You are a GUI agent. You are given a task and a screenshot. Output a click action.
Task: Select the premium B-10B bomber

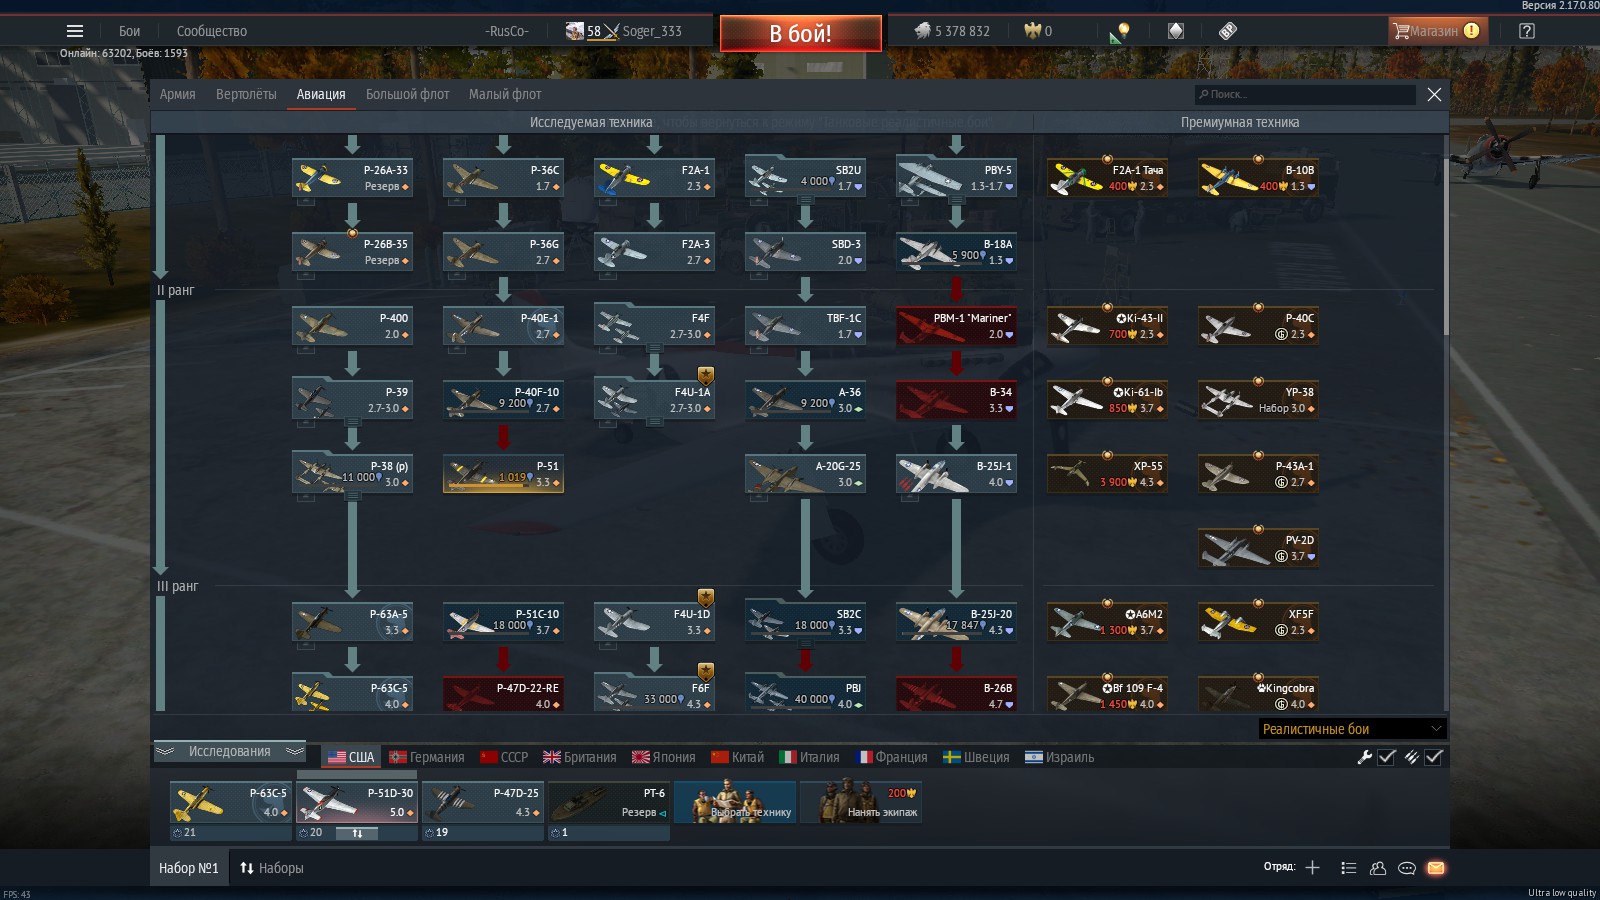click(1258, 177)
